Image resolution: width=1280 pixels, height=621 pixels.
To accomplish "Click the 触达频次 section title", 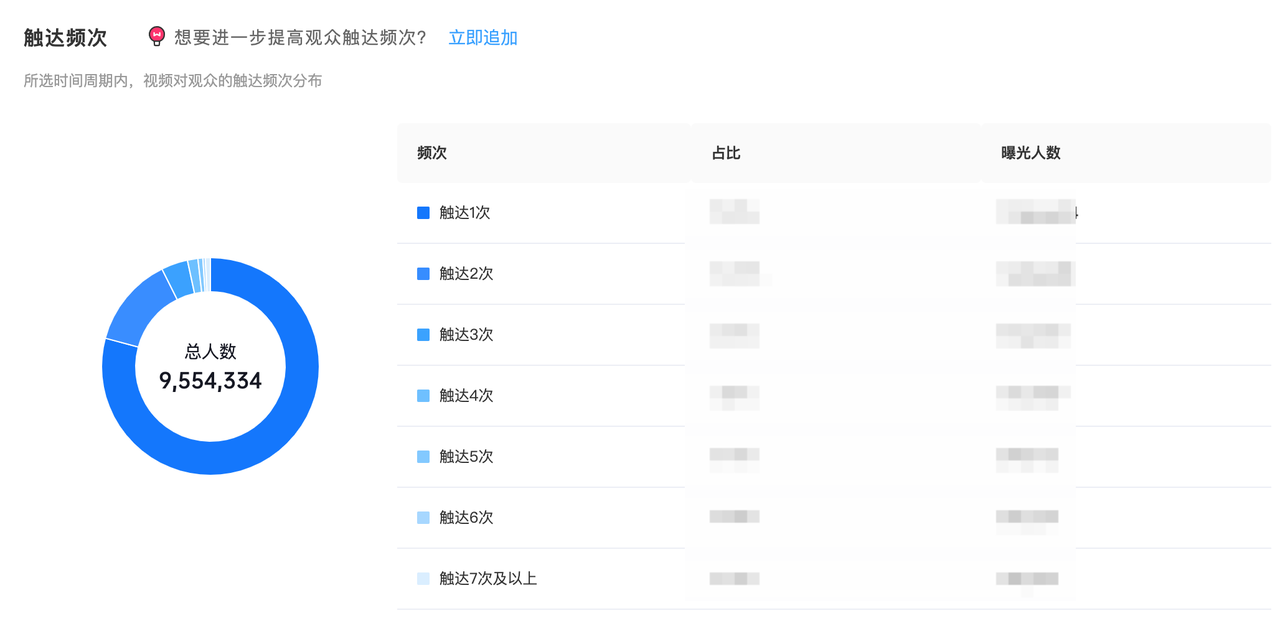I will pyautogui.click(x=65, y=38).
